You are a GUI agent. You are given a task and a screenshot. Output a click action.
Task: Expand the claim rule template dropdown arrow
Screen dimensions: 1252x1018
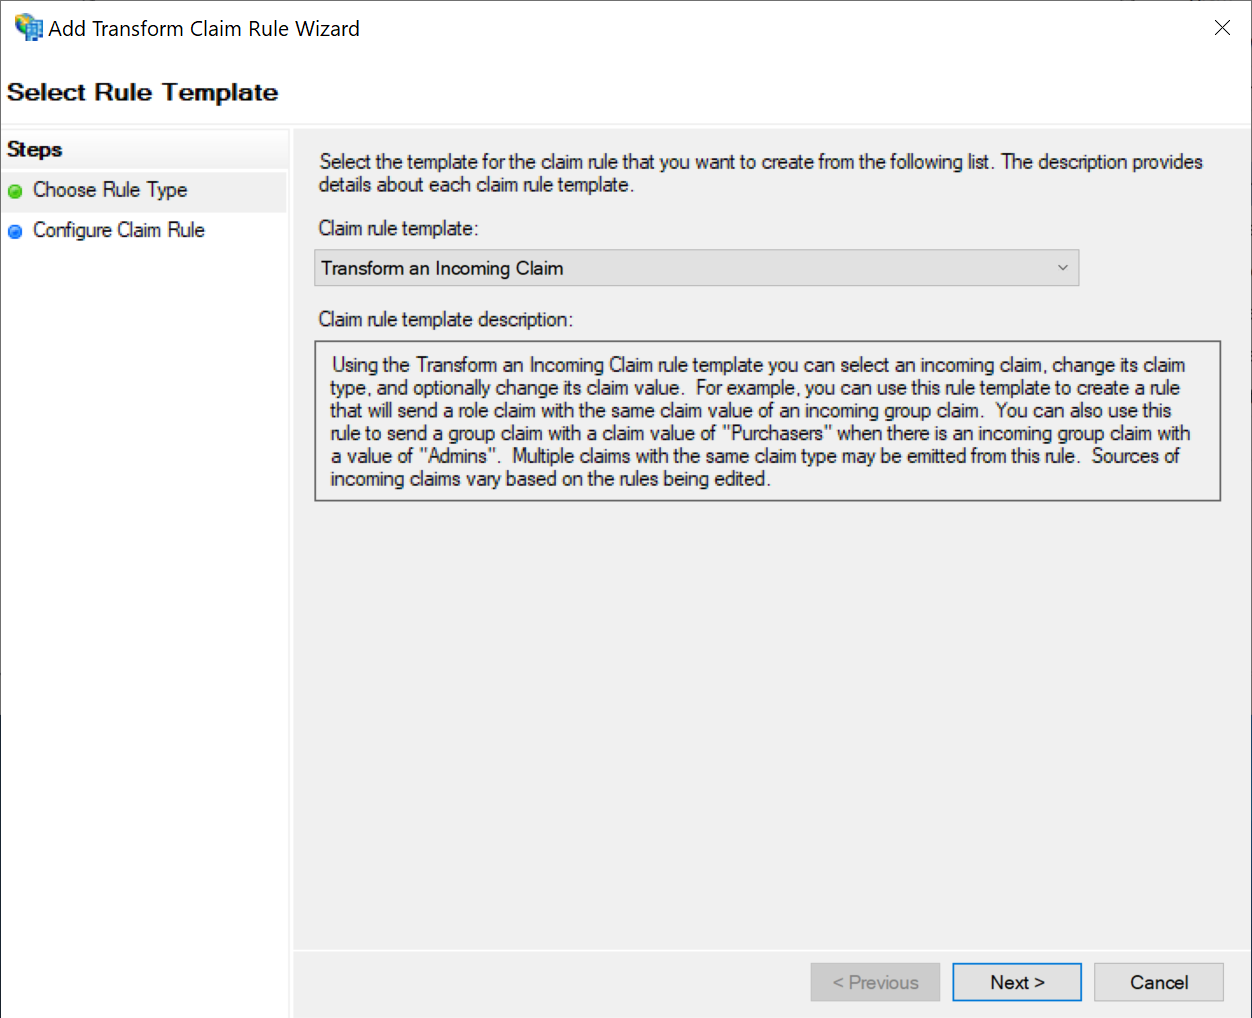(x=1062, y=268)
